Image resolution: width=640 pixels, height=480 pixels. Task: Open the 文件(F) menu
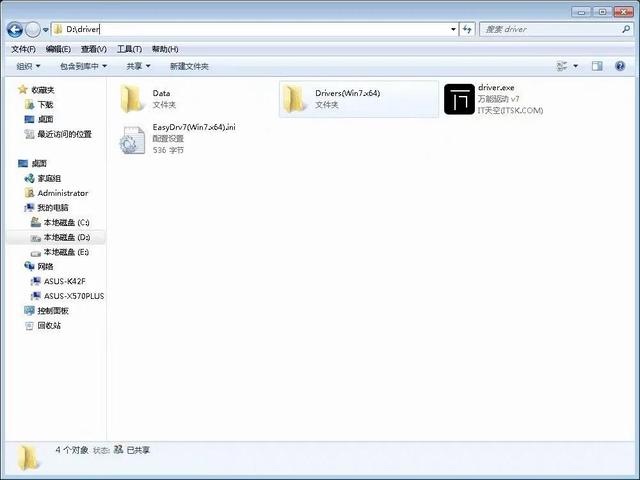click(x=23, y=49)
